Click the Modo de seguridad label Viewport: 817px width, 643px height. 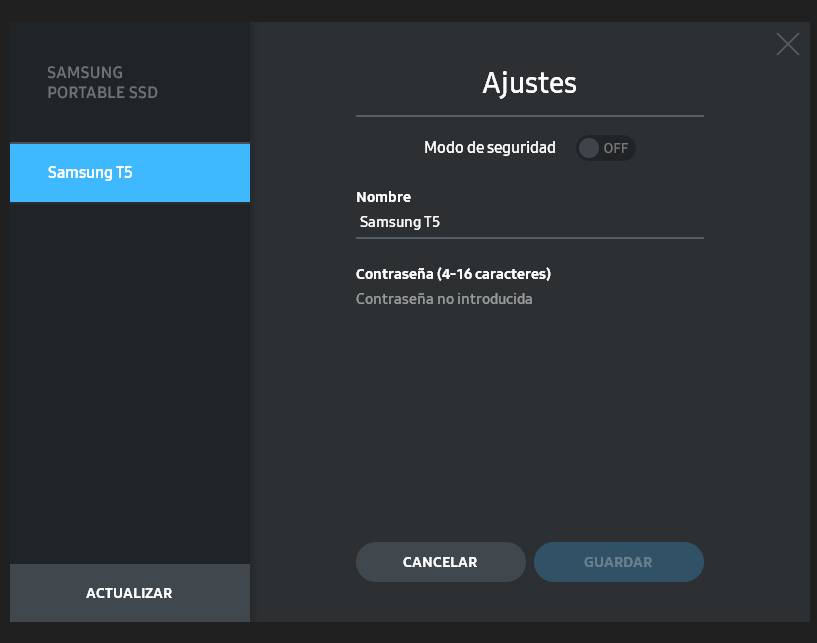click(x=489, y=147)
